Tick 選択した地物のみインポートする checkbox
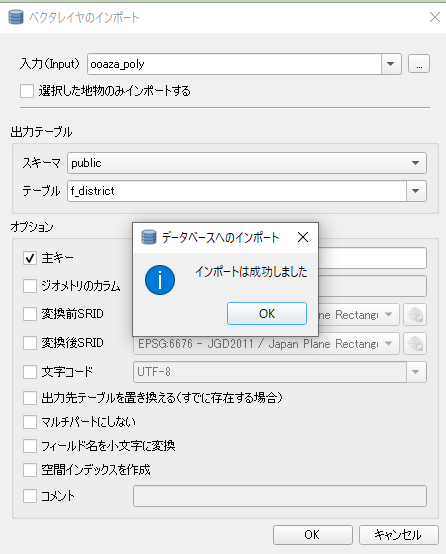Viewport: 446px width, 554px height. 27,91
